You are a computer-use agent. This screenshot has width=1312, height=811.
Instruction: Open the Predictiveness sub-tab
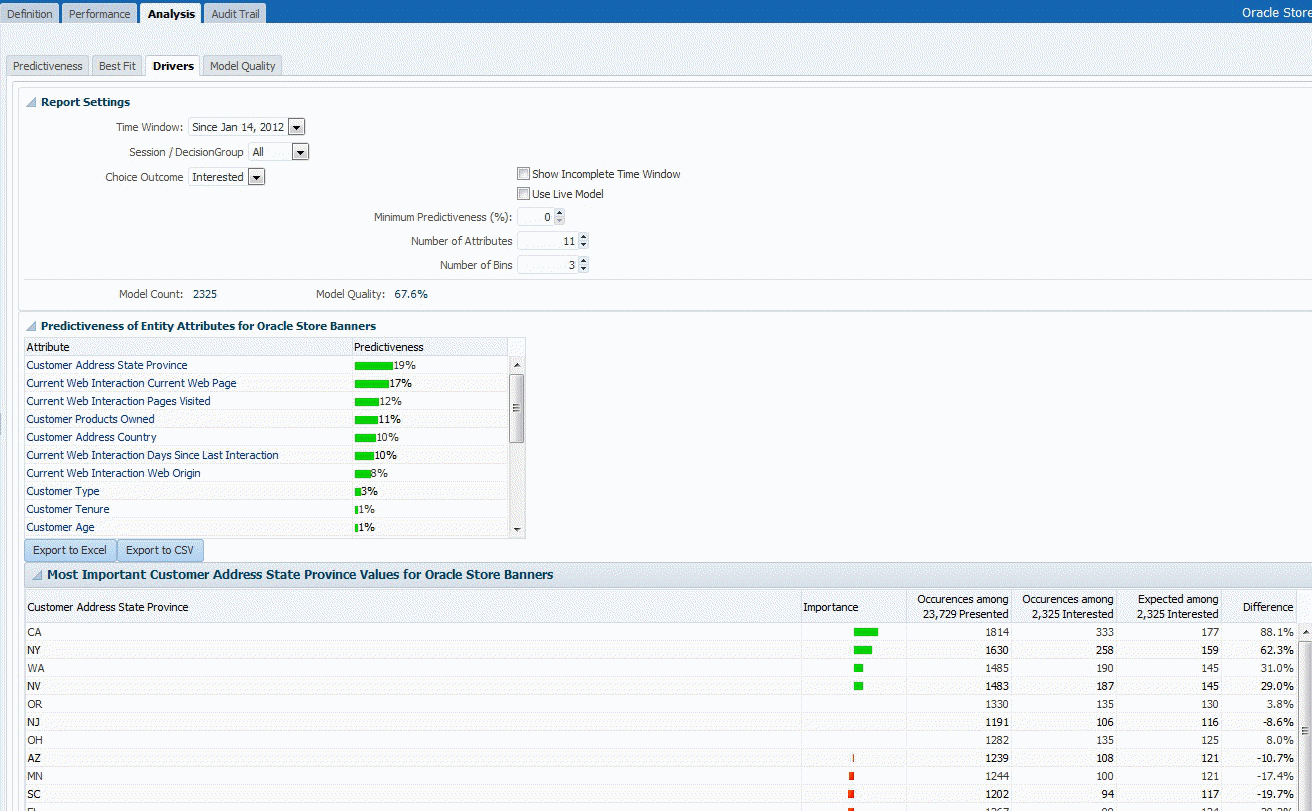(48, 66)
